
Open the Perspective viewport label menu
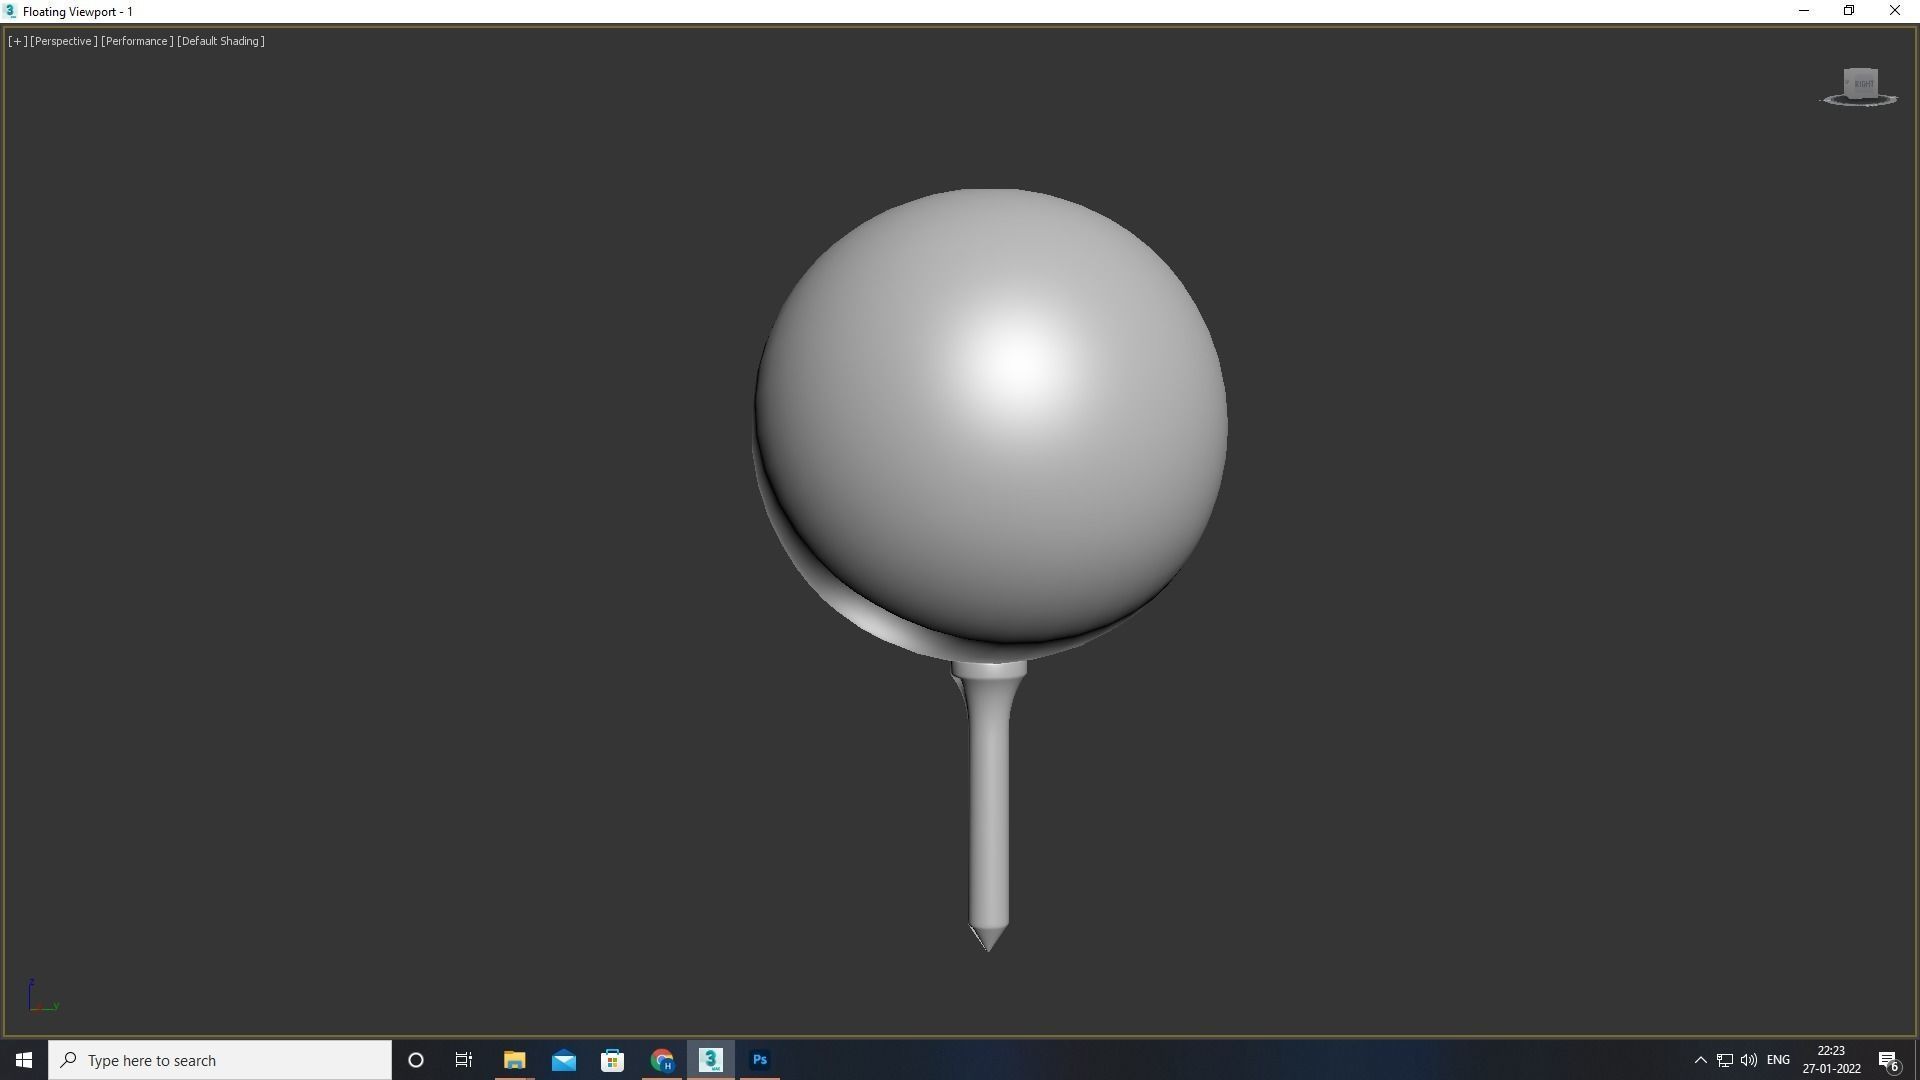64,41
